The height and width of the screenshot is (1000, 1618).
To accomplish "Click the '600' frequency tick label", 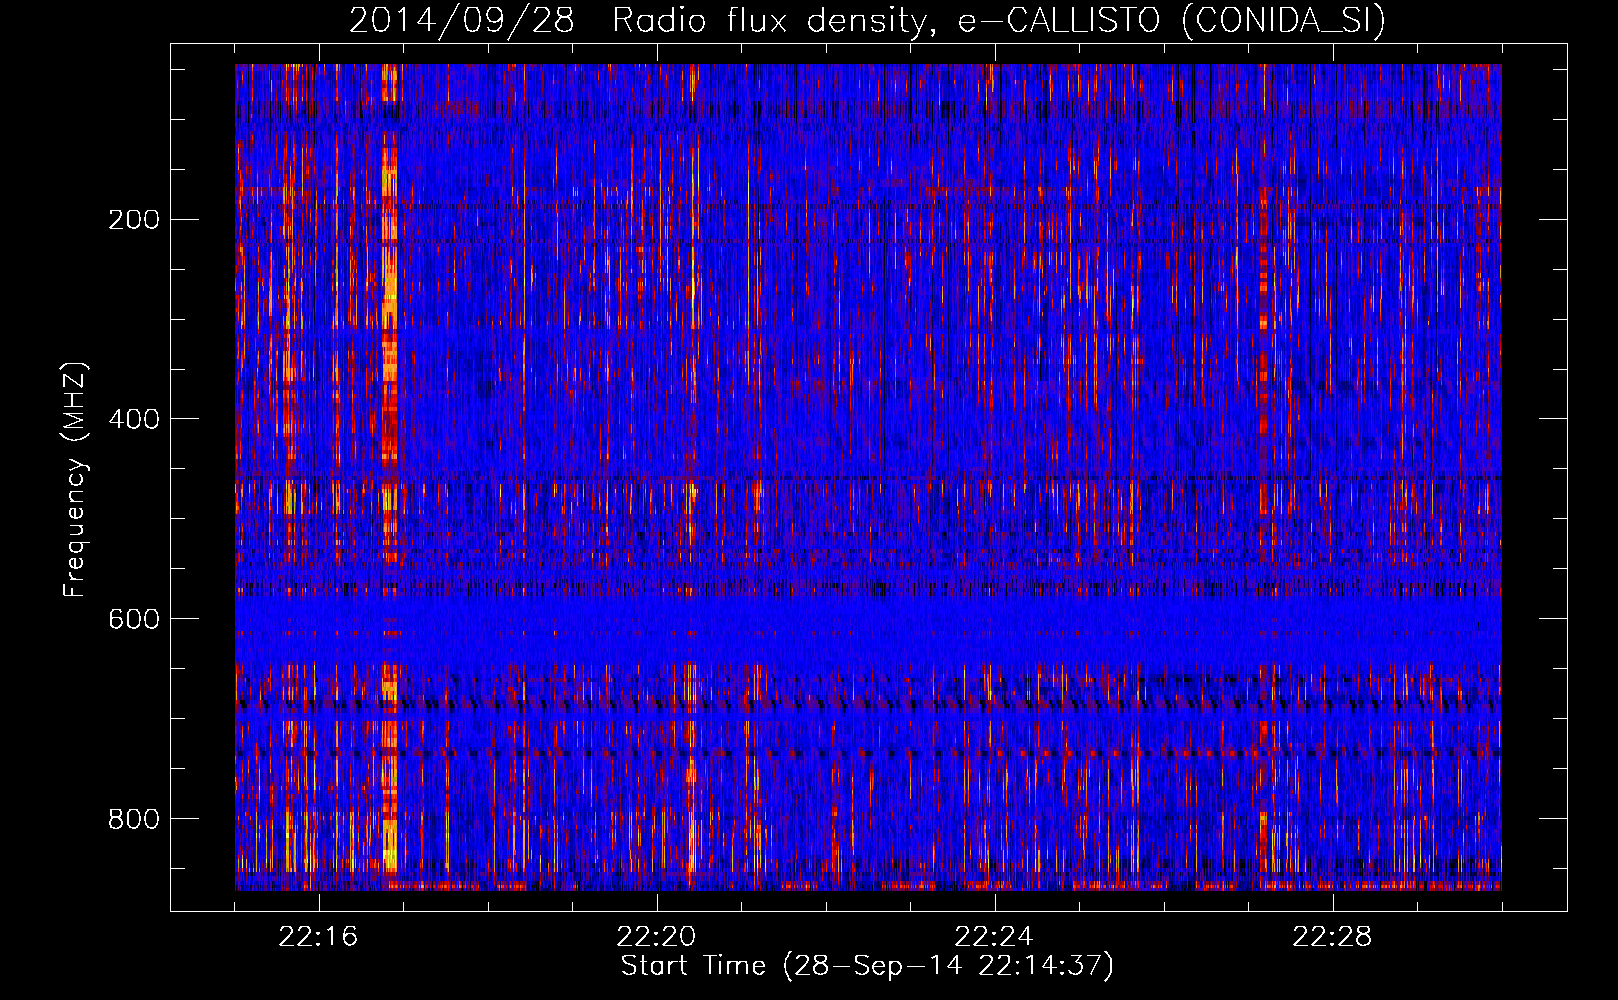I will 134,619.
